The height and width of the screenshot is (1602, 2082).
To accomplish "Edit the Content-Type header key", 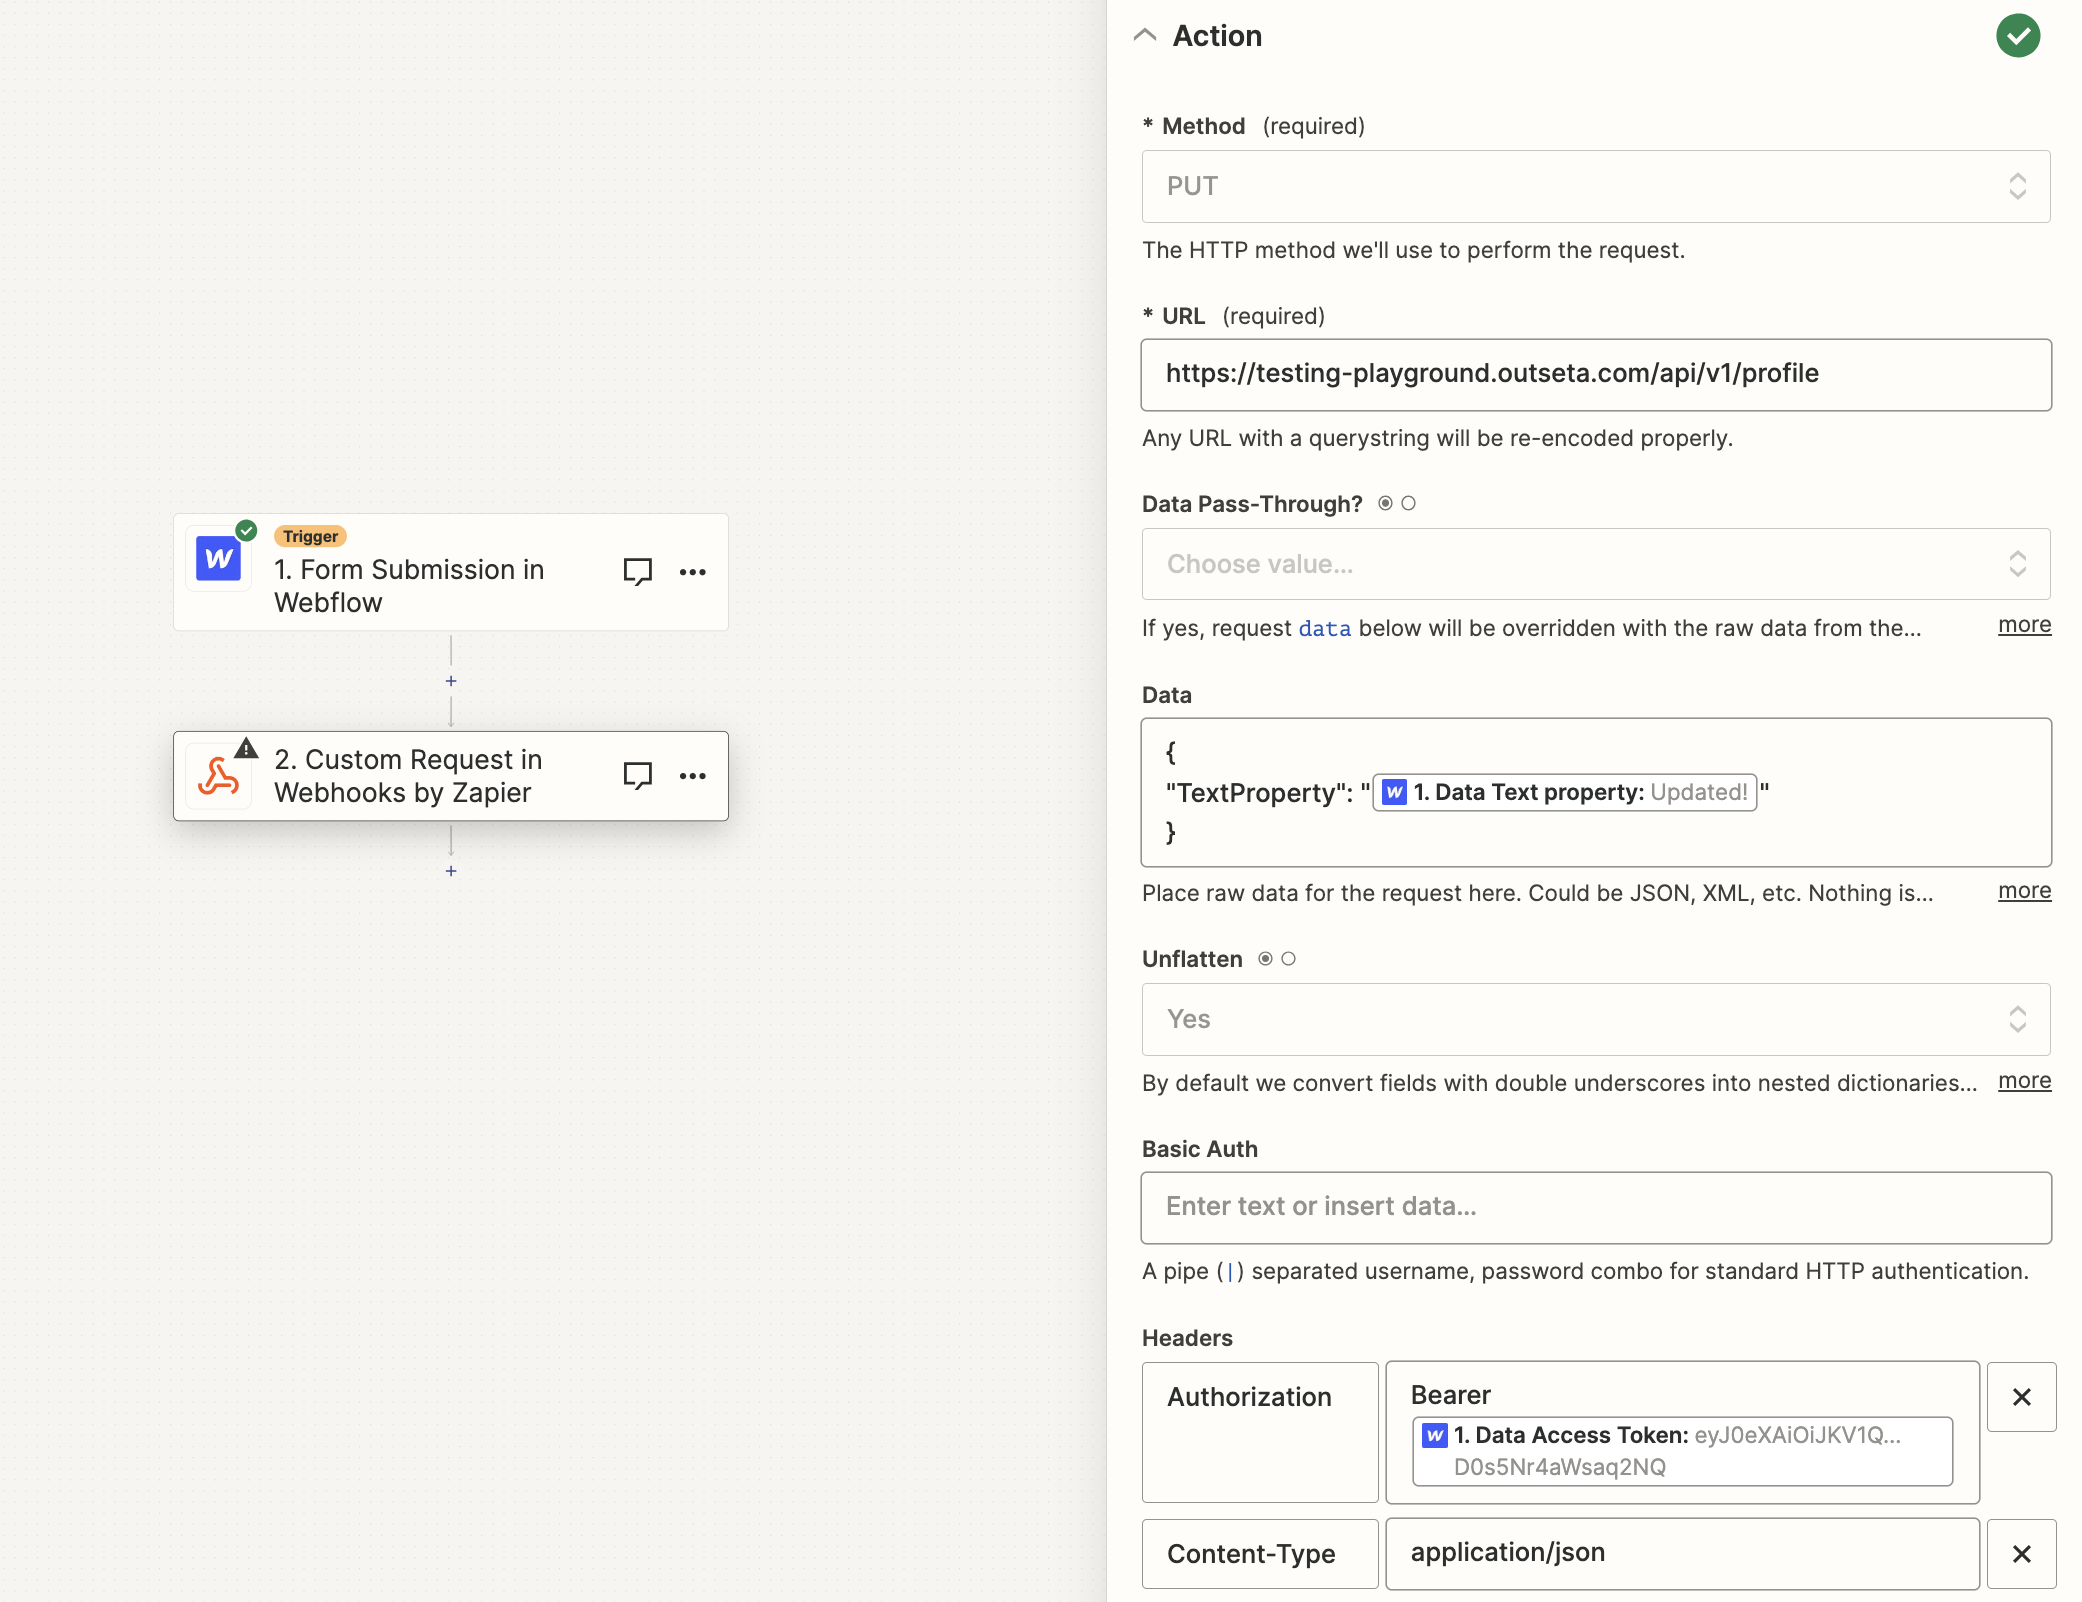I will pyautogui.click(x=1260, y=1554).
